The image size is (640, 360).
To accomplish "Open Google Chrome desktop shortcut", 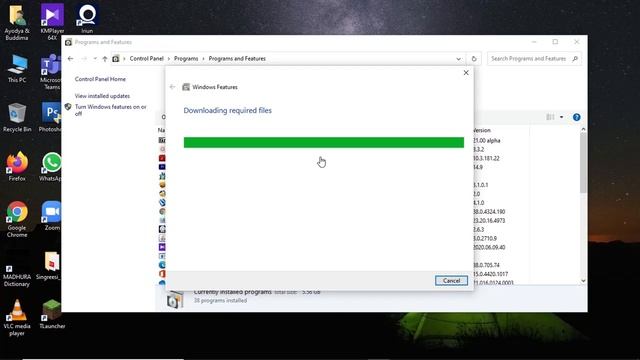I will 17,219.
